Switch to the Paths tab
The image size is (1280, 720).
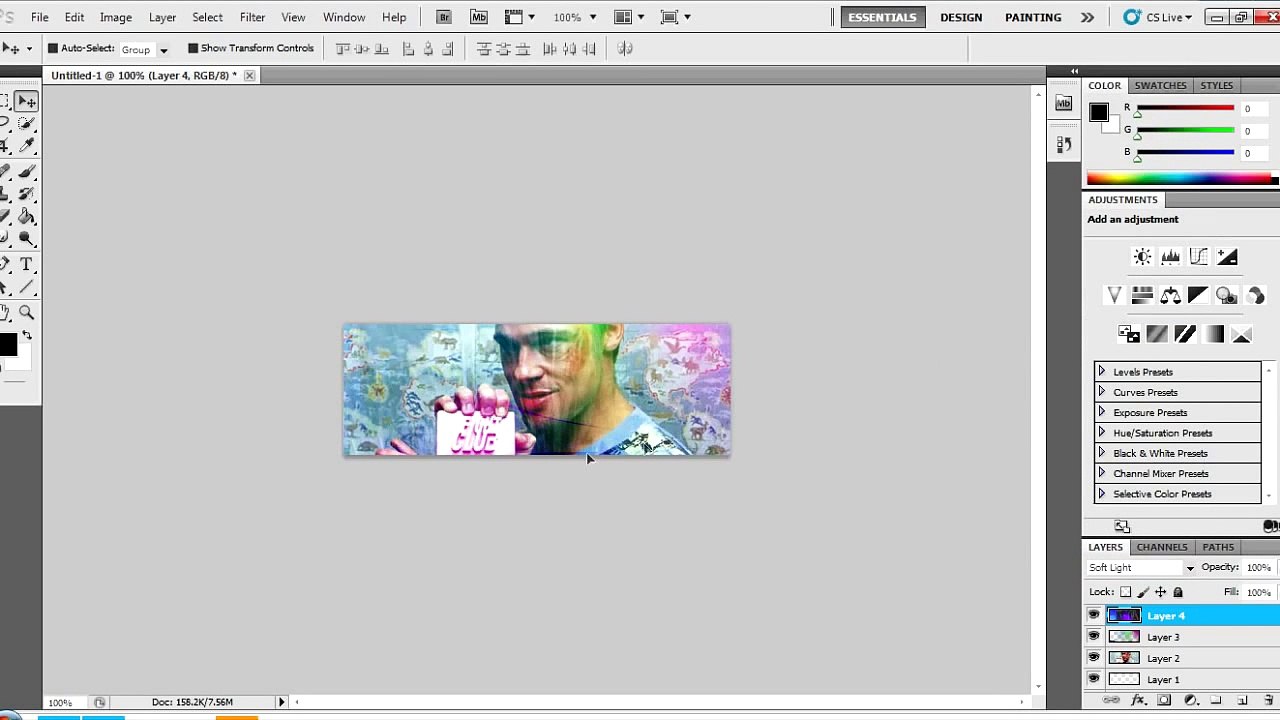1218,547
